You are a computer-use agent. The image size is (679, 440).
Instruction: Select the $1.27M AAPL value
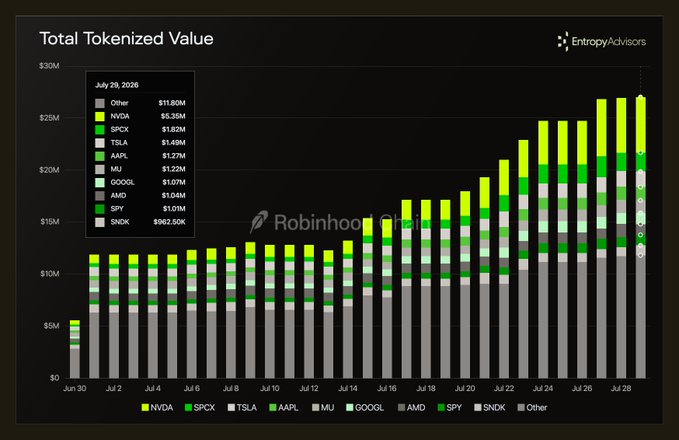click(x=174, y=156)
